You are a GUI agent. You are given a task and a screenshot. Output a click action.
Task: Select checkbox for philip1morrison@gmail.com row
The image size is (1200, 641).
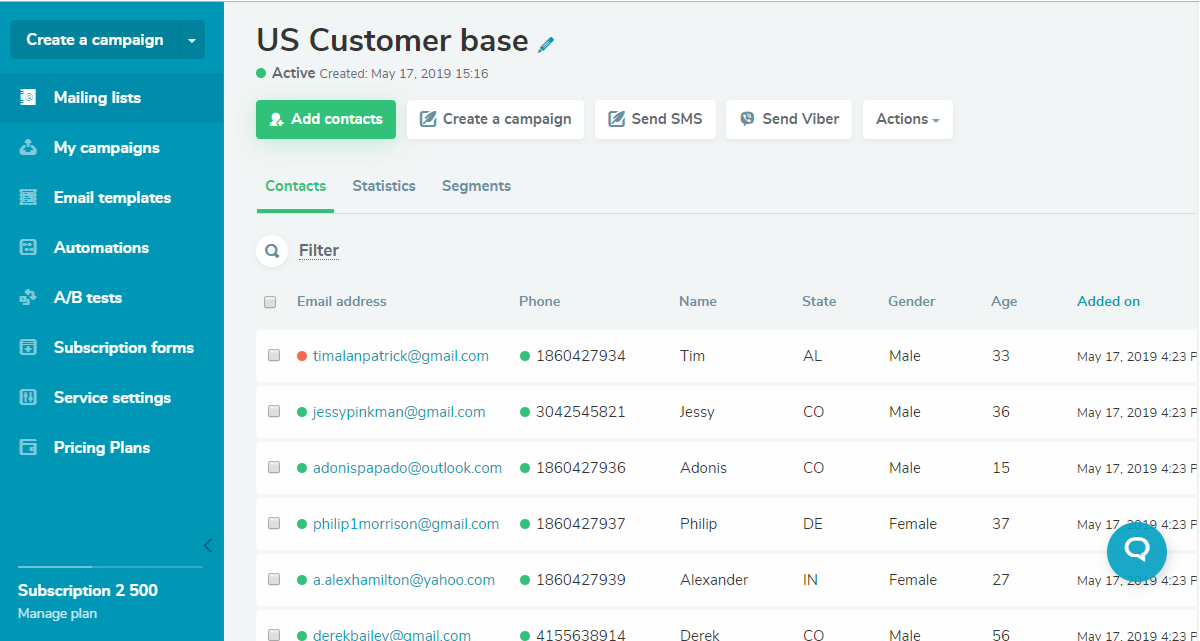click(274, 523)
